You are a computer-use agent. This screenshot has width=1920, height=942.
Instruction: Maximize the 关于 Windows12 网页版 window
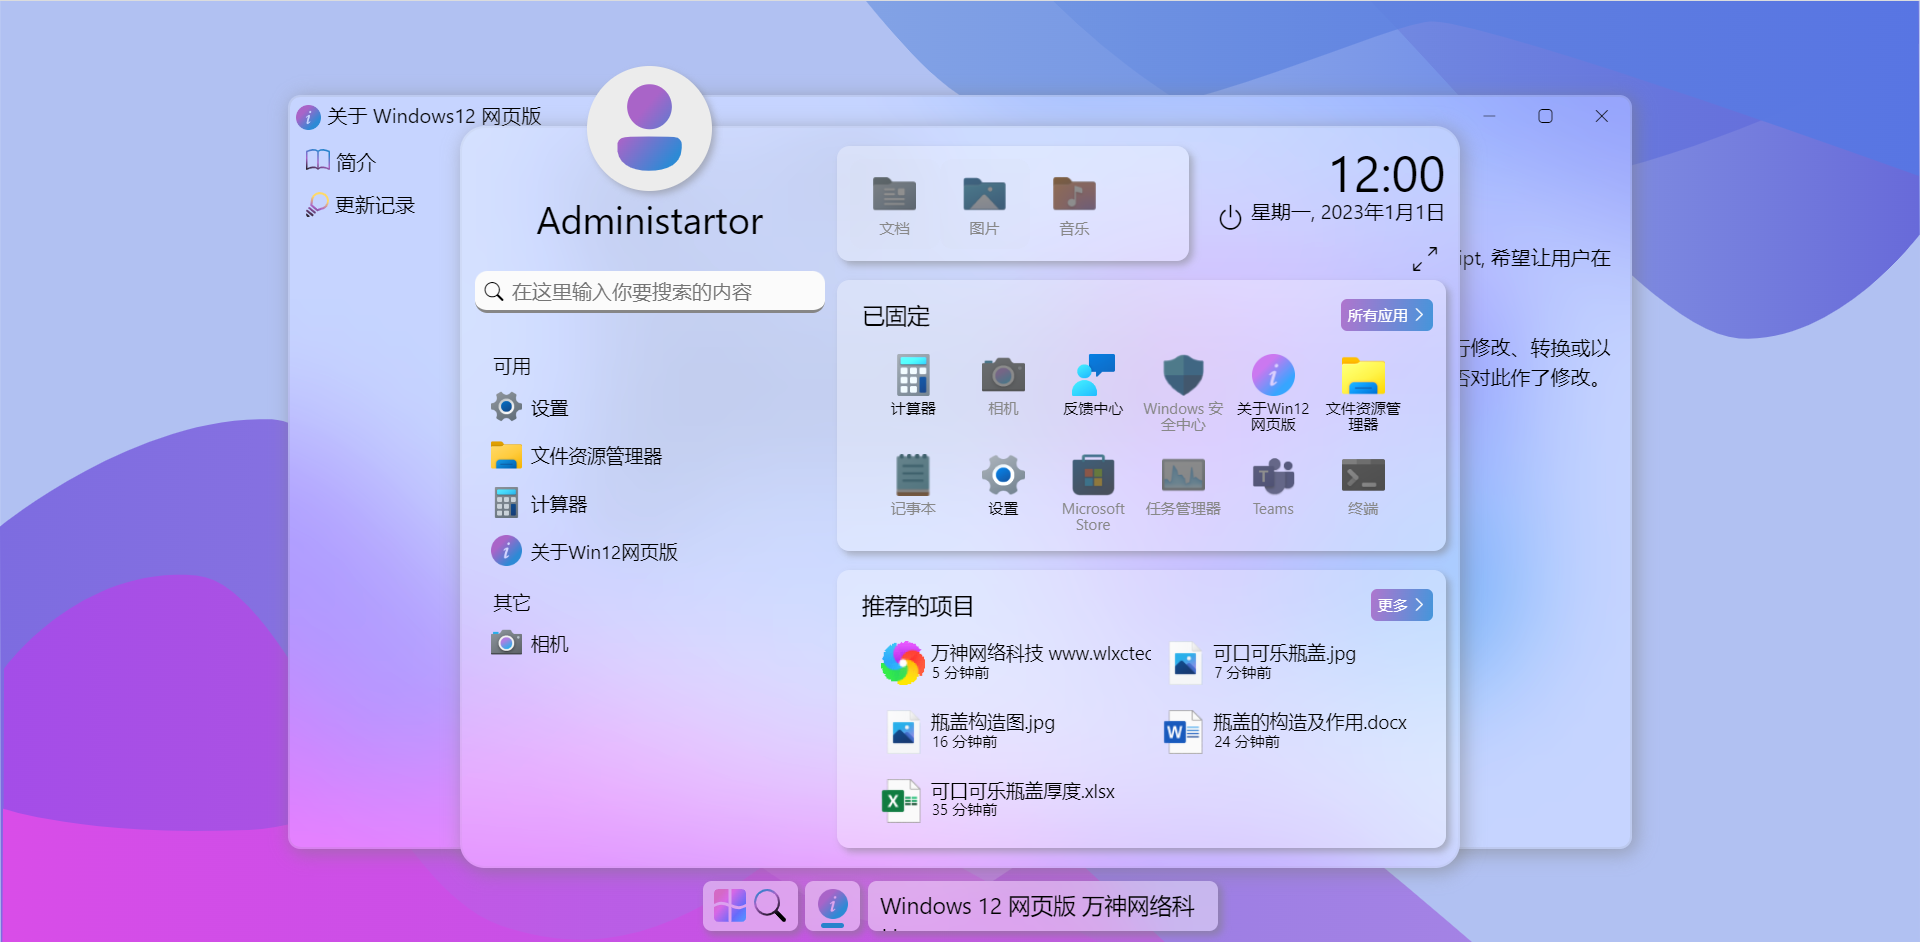point(1545,116)
